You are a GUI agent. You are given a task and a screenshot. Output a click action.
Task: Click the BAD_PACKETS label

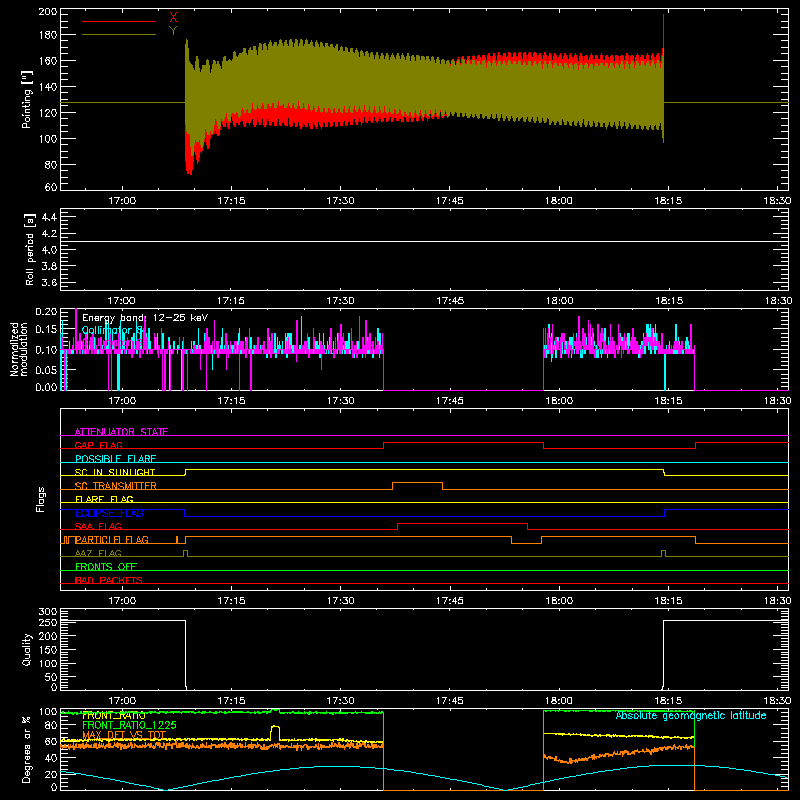pos(109,580)
